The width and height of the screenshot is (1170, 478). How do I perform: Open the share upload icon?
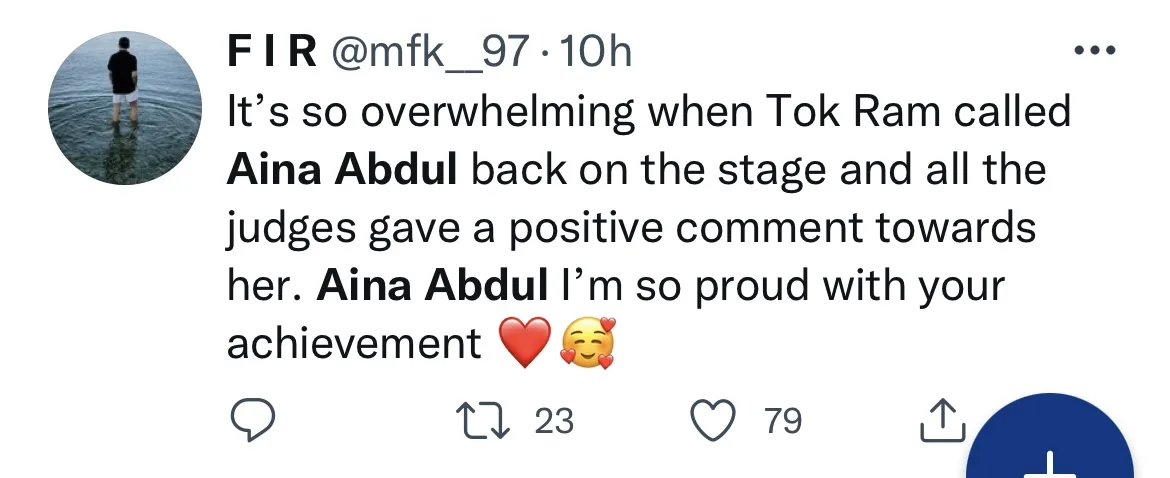pyautogui.click(x=941, y=422)
